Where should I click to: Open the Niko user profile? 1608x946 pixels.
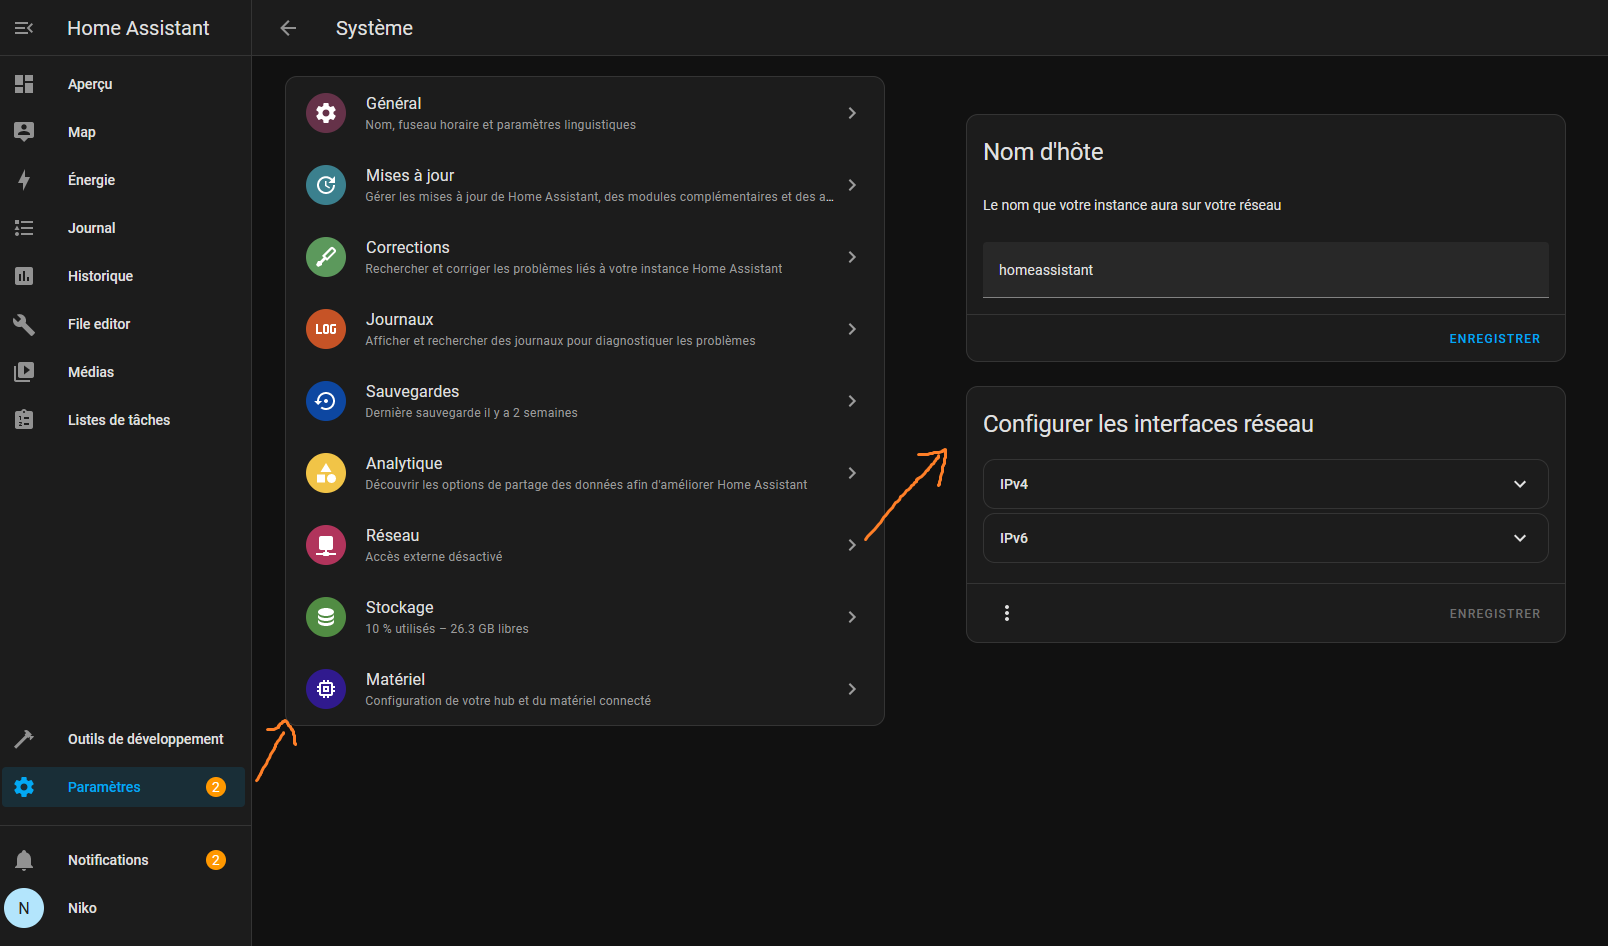[x=82, y=908]
